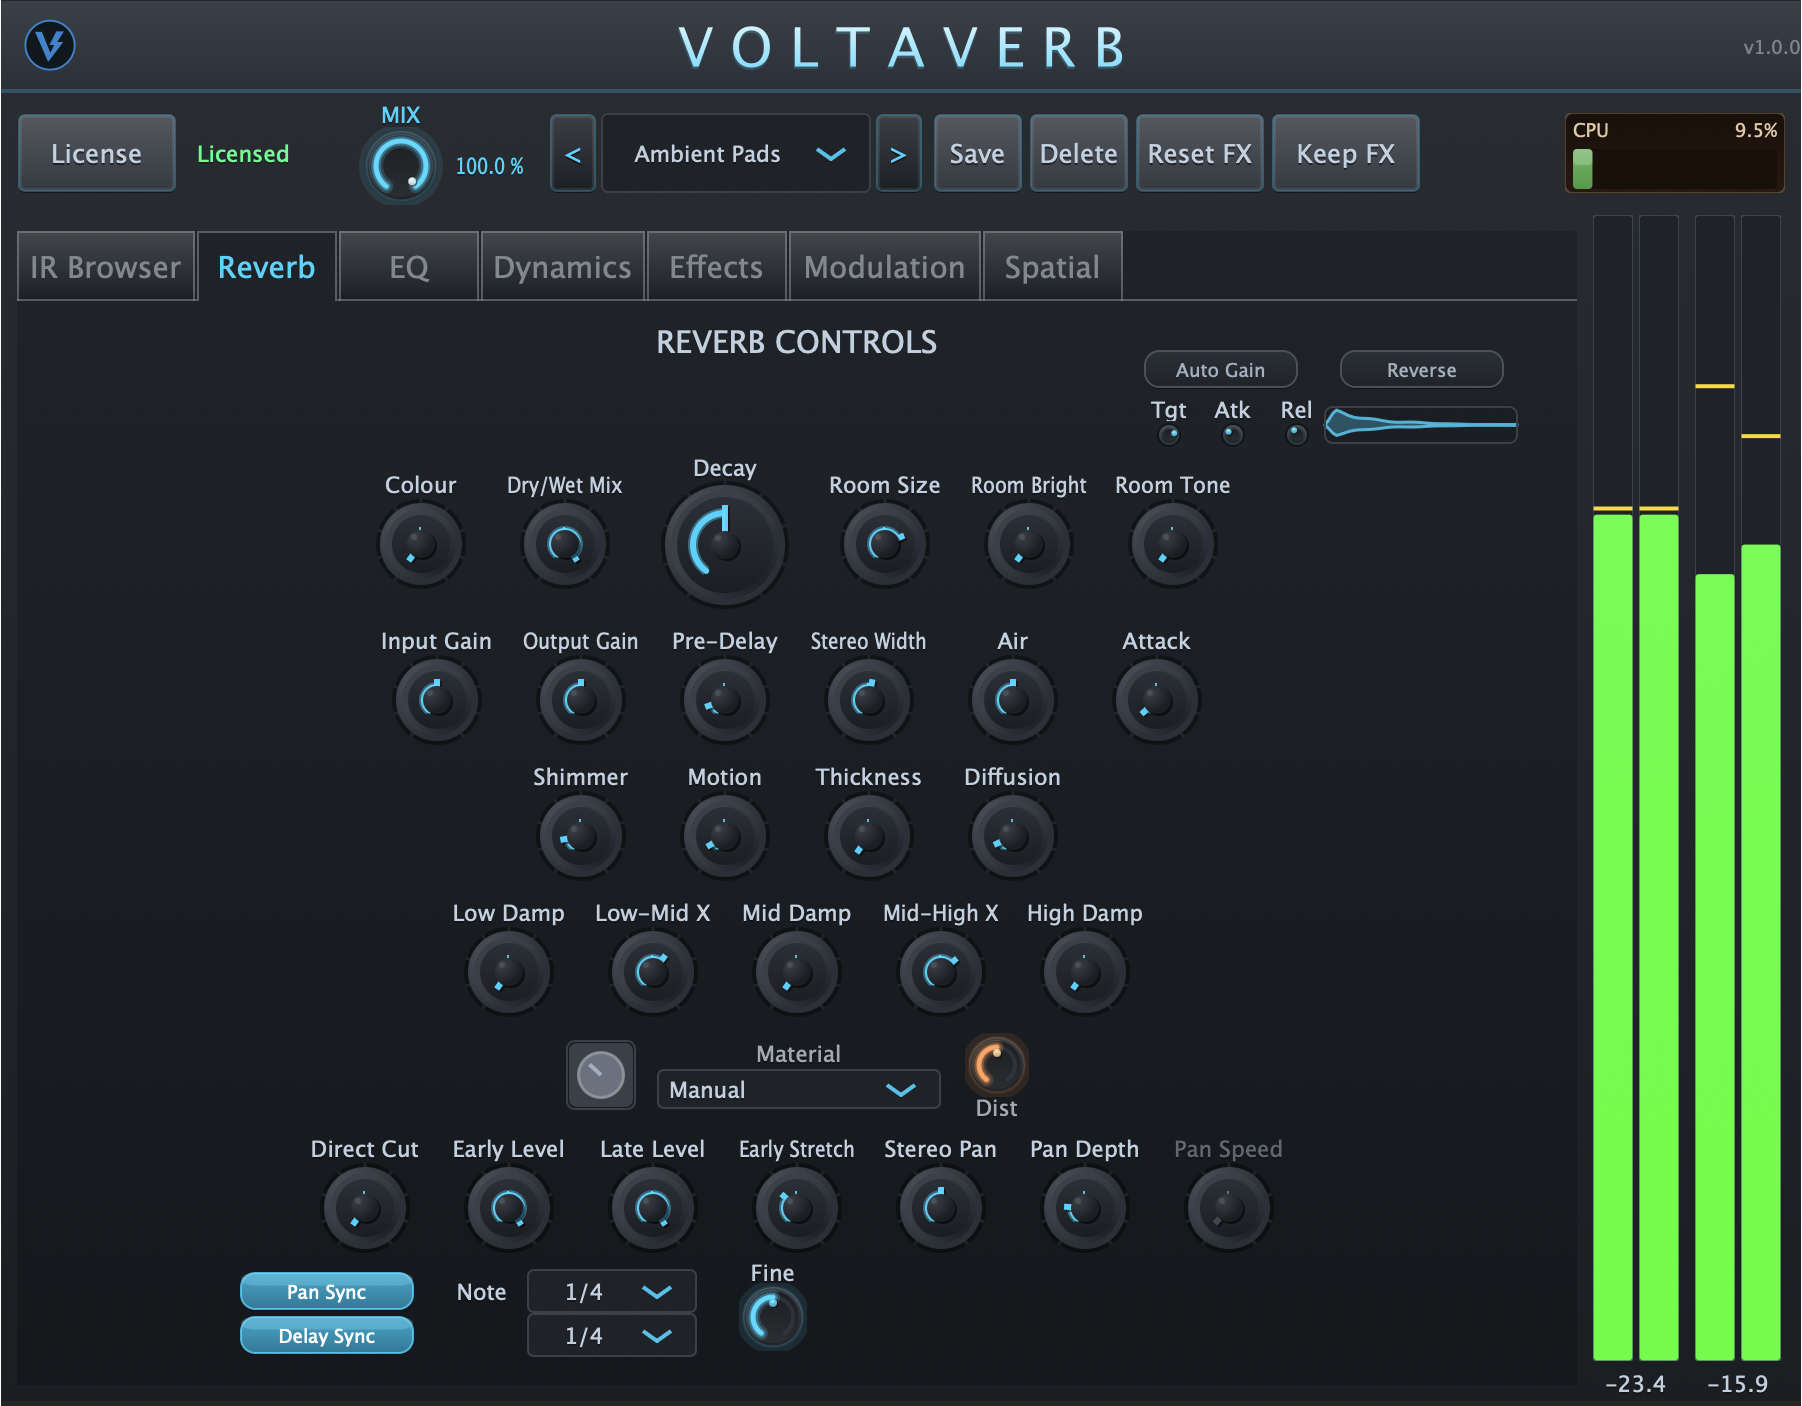
Task: Save the current preset
Action: 977,153
